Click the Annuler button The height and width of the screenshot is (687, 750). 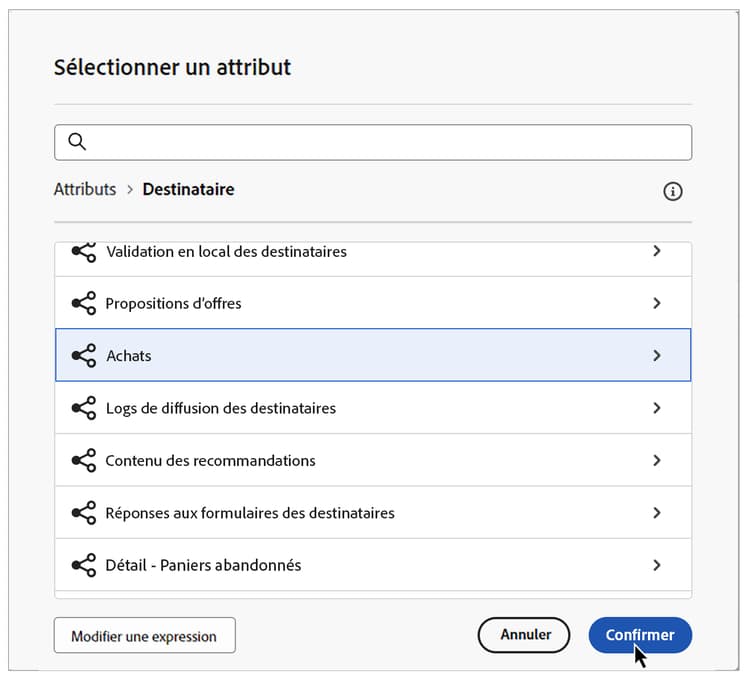pyautogui.click(x=524, y=635)
